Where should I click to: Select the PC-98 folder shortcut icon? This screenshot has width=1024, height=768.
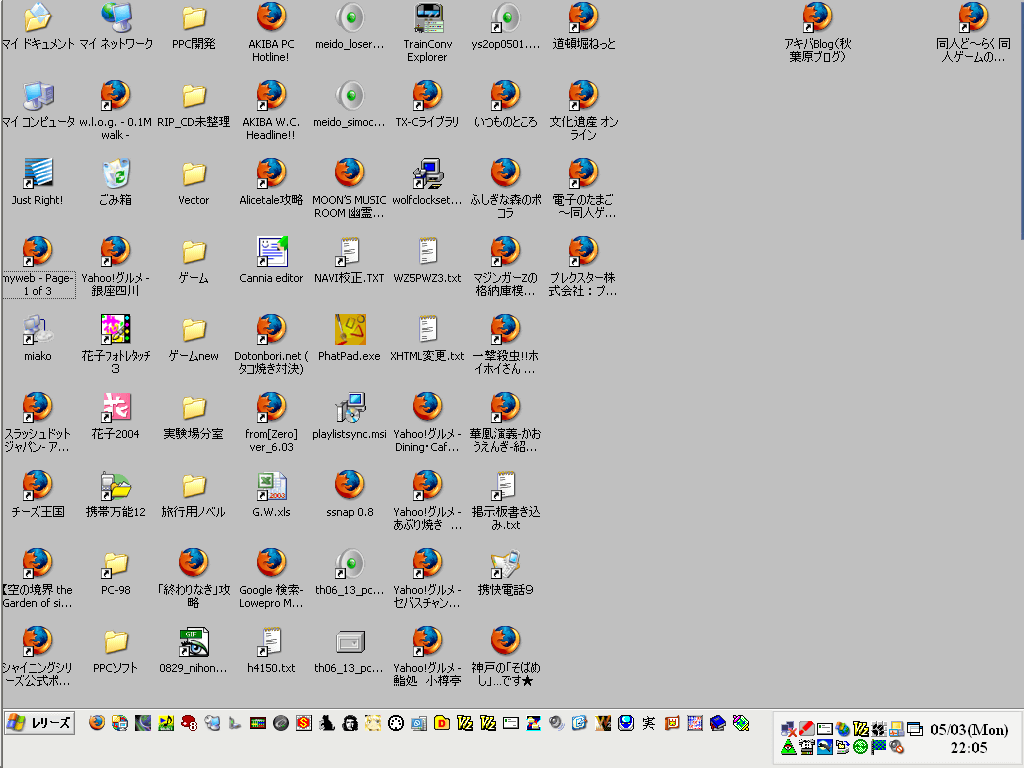(x=116, y=564)
